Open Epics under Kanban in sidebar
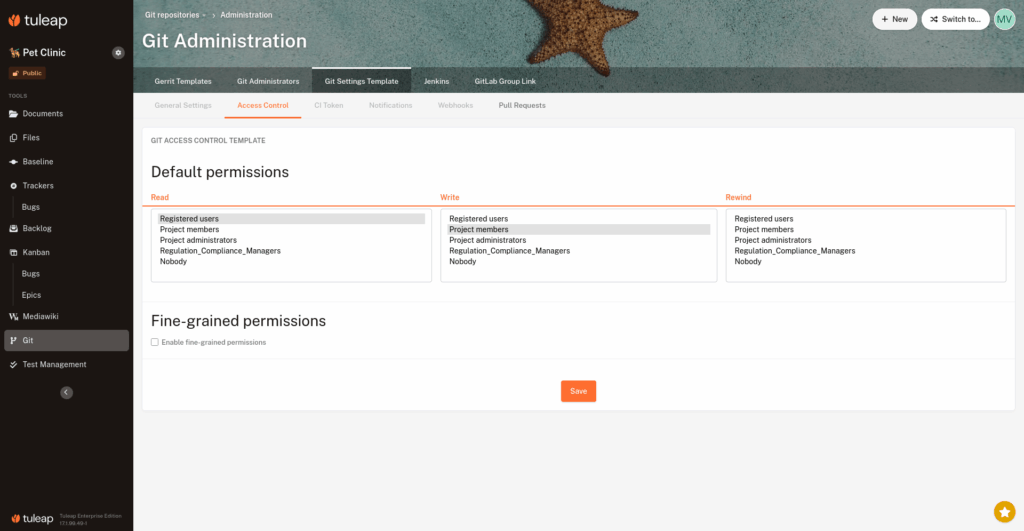The image size is (1024, 531). [x=32, y=295]
